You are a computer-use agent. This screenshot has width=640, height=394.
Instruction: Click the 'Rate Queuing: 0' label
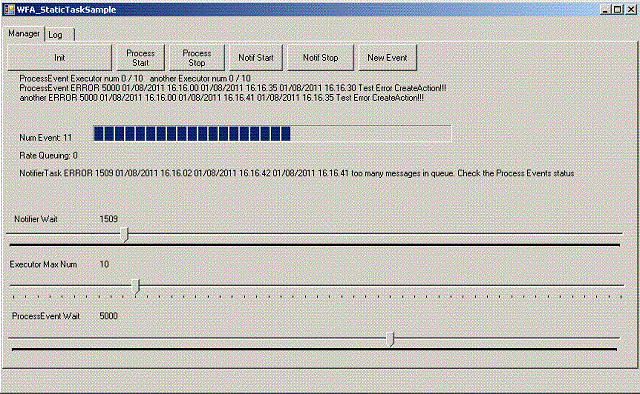tap(48, 156)
